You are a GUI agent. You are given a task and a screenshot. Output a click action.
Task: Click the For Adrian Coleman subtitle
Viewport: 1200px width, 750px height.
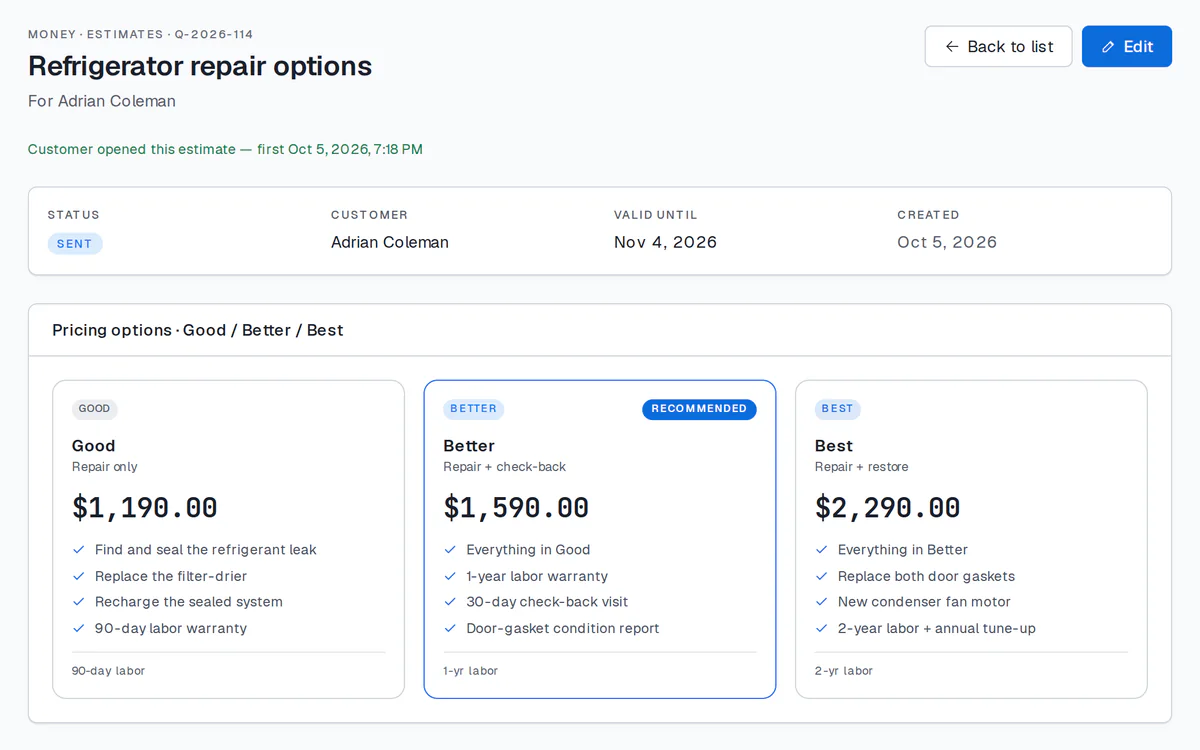point(102,101)
